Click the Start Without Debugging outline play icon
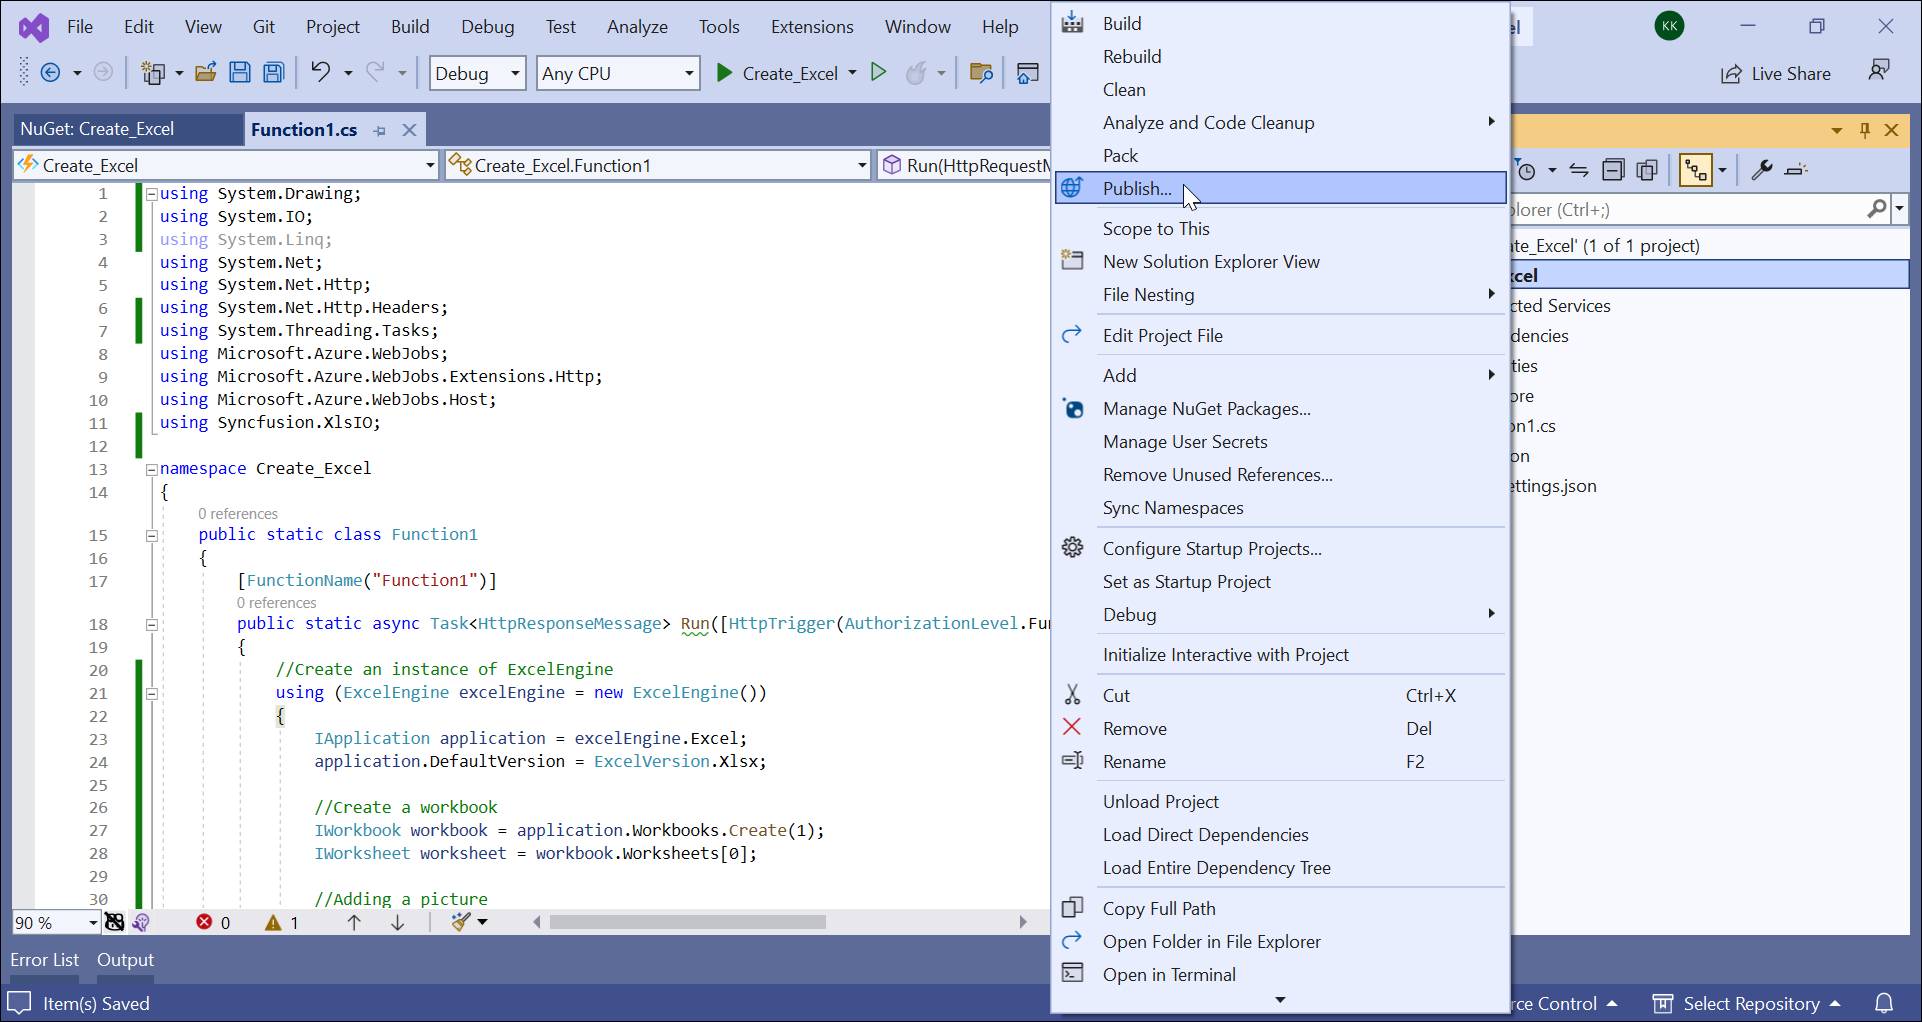 [x=879, y=72]
